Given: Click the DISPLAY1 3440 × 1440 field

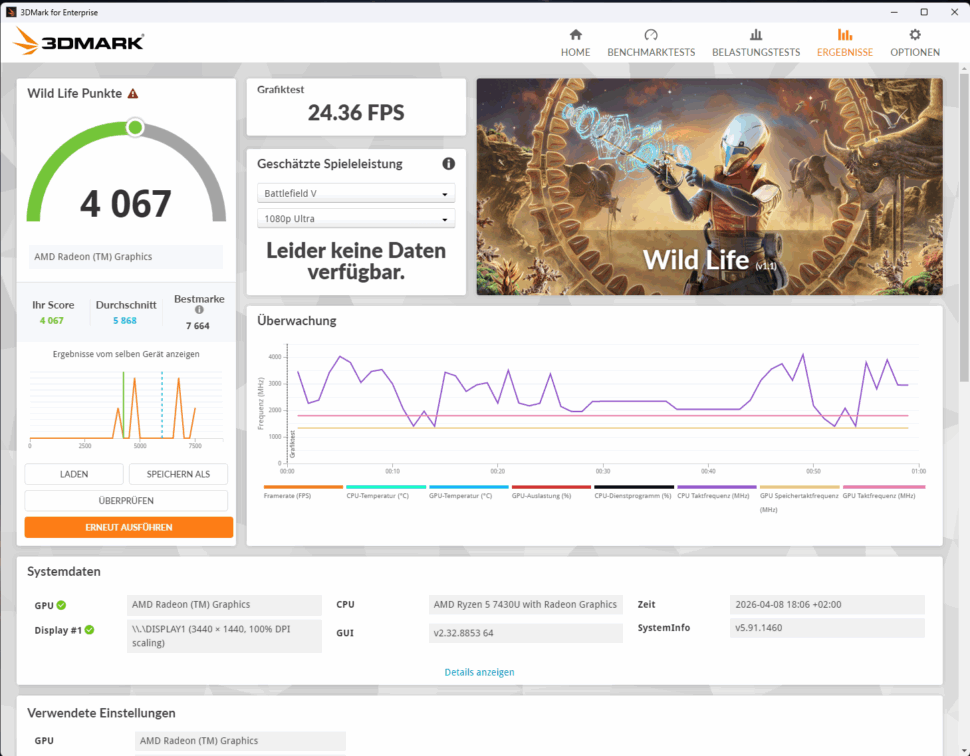Looking at the screenshot, I should click(224, 636).
